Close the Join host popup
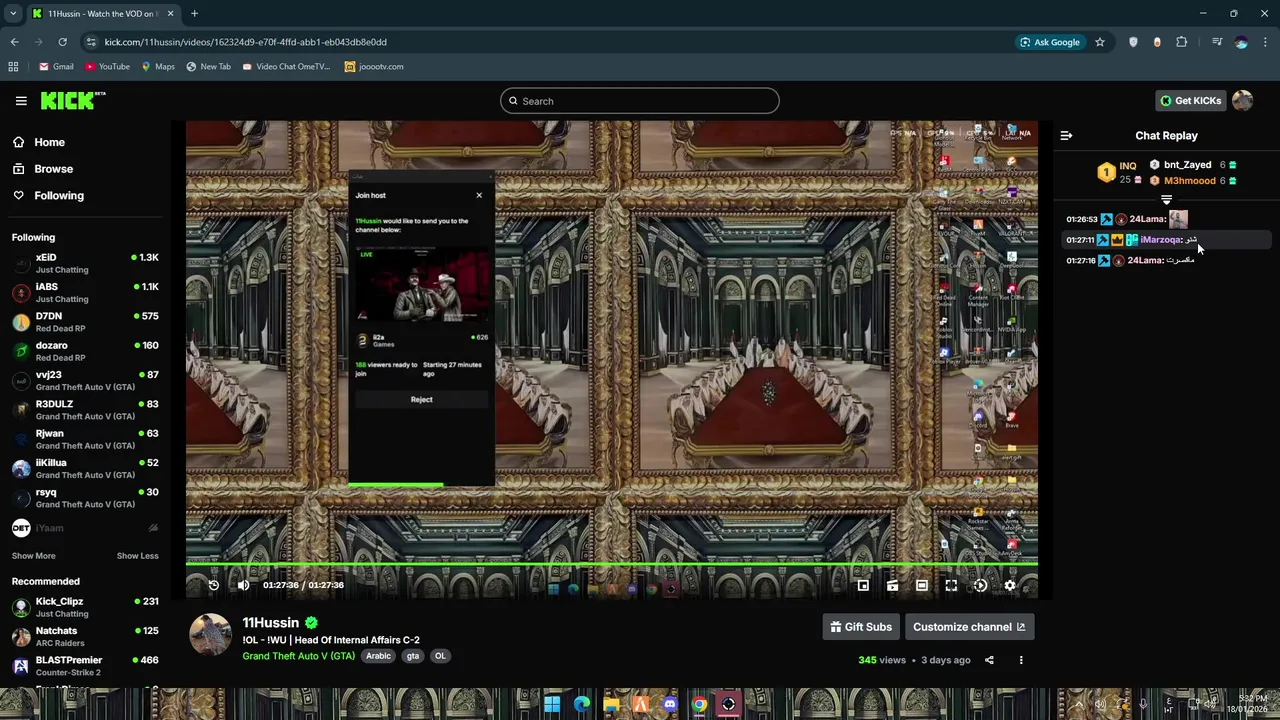The image size is (1280, 720). 479,195
